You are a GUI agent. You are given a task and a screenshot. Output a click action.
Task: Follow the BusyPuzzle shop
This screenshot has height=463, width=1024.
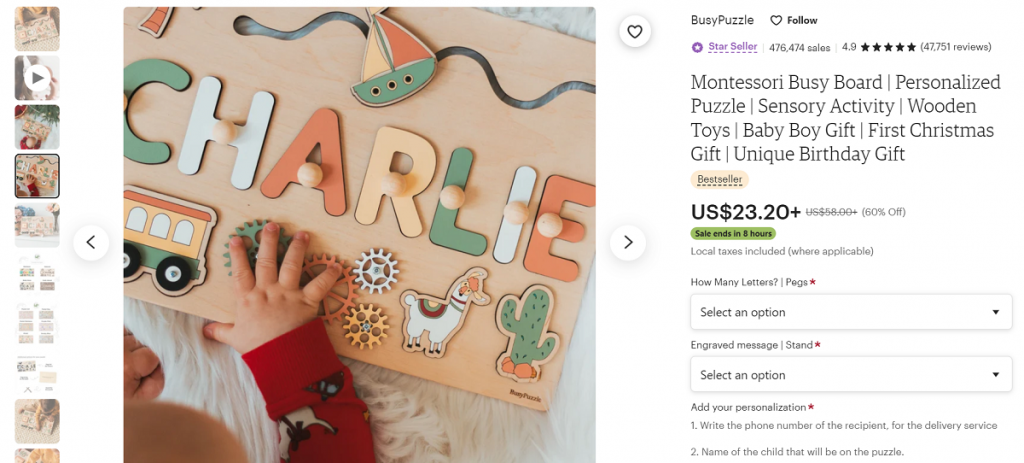click(794, 20)
